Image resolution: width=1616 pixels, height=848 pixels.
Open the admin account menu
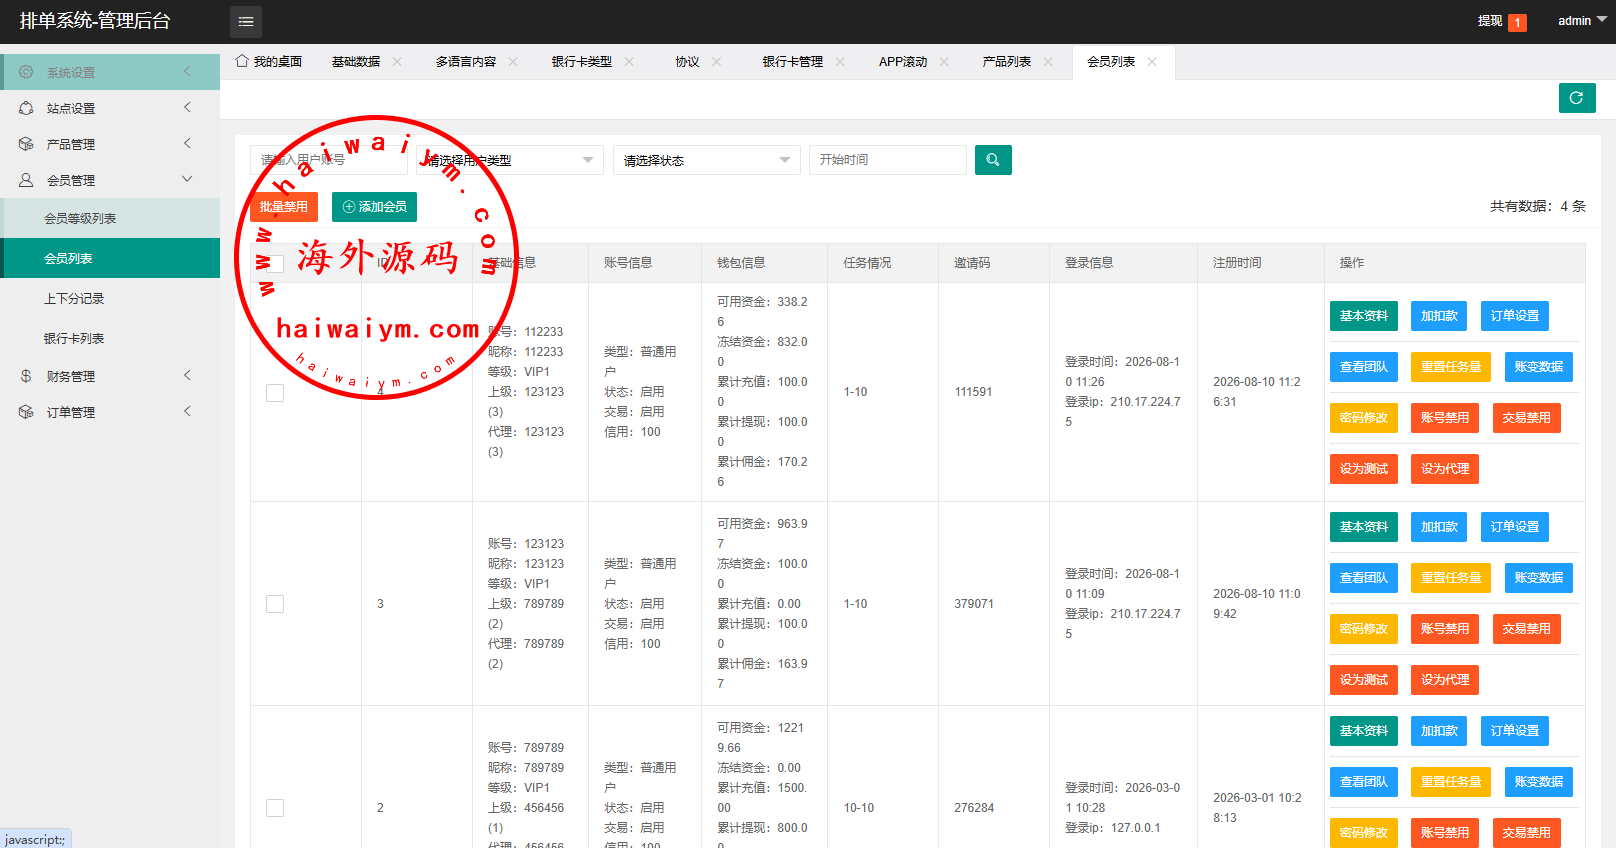click(x=1582, y=21)
